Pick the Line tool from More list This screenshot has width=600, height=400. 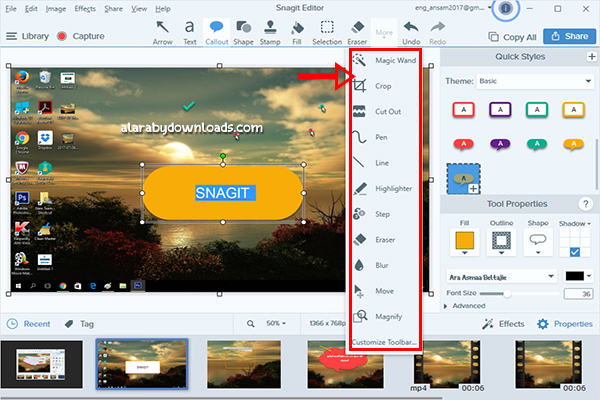pyautogui.click(x=385, y=163)
